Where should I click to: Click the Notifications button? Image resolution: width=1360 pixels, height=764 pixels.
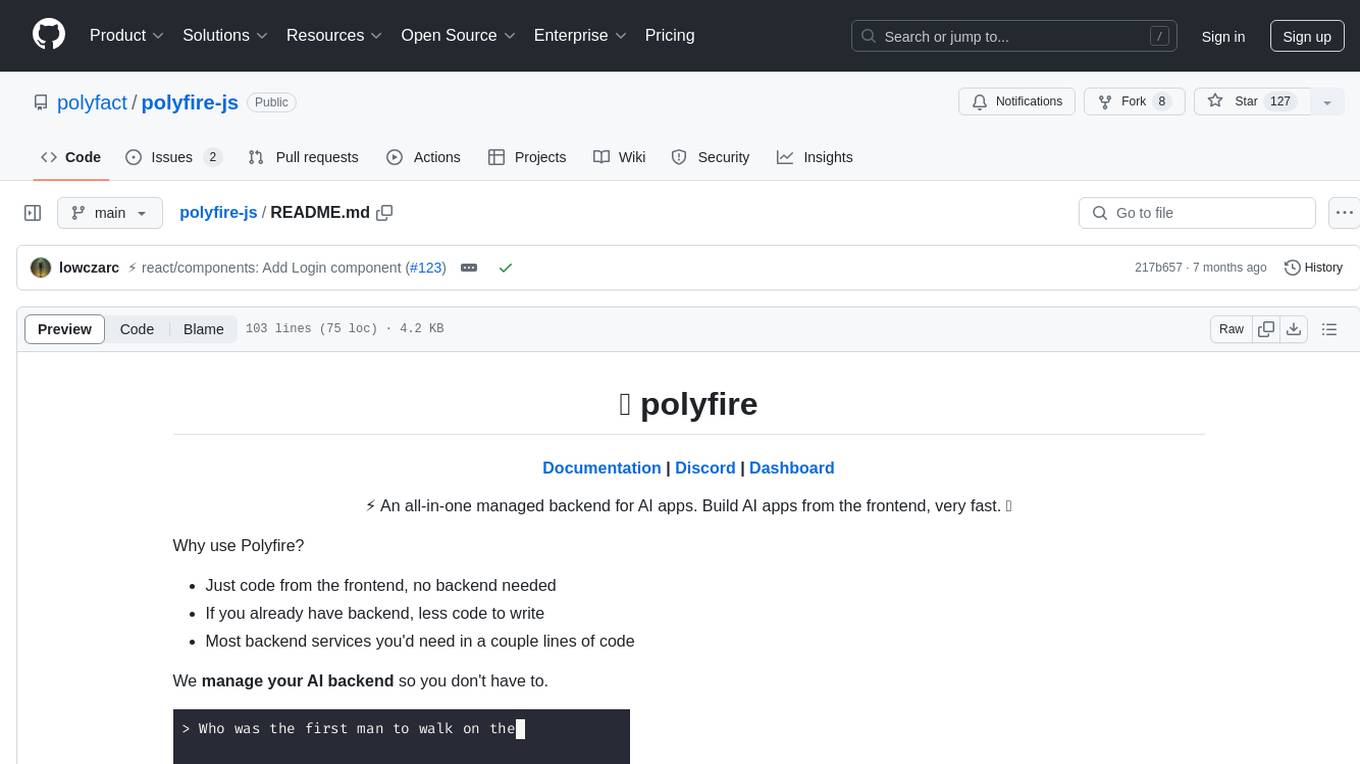[x=1017, y=101]
